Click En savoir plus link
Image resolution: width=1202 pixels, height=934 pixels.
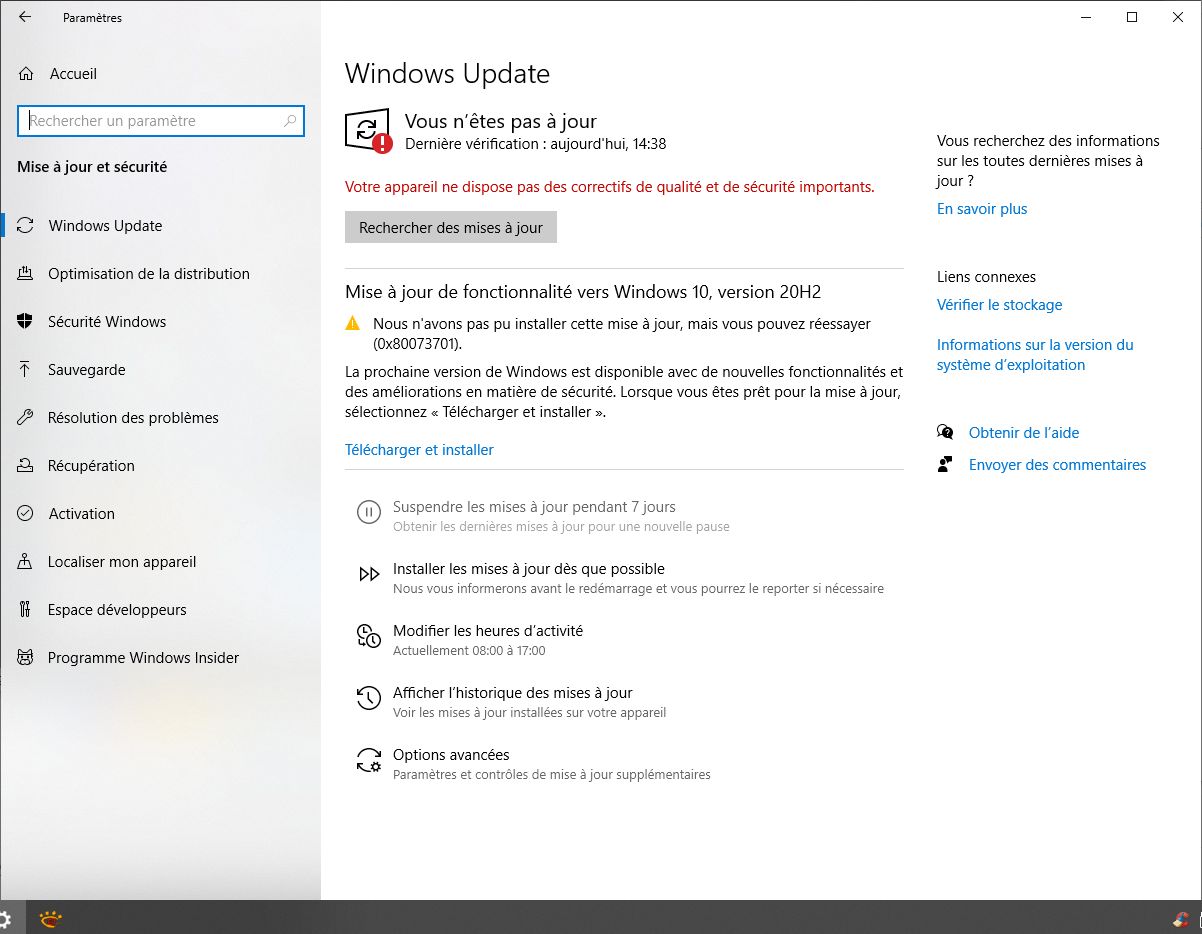coord(982,209)
